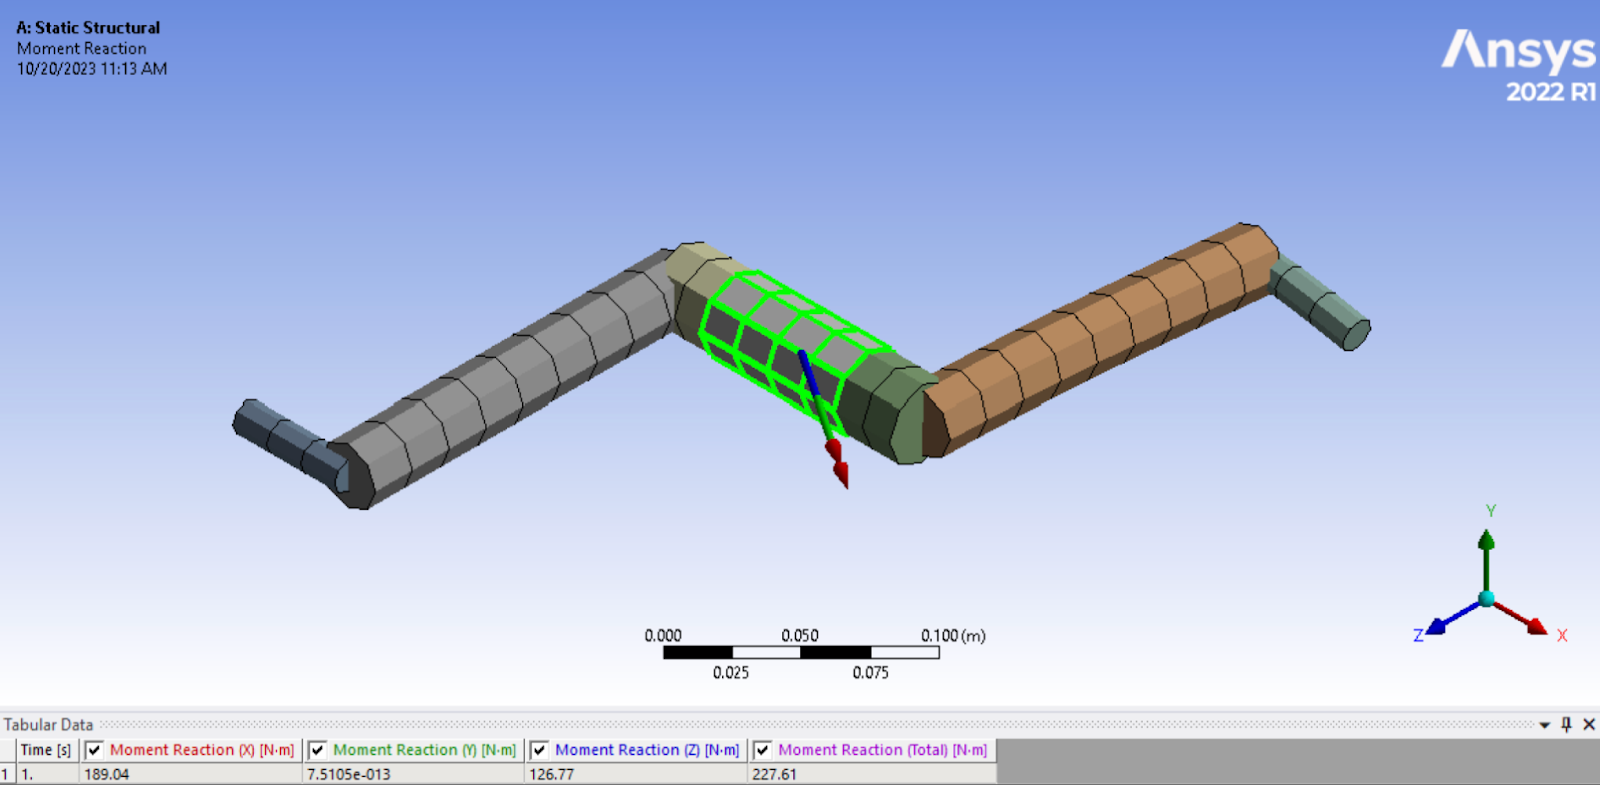The width and height of the screenshot is (1600, 785).
Task: Click the Tabular Data panel title
Action: pyautogui.click(x=48, y=724)
